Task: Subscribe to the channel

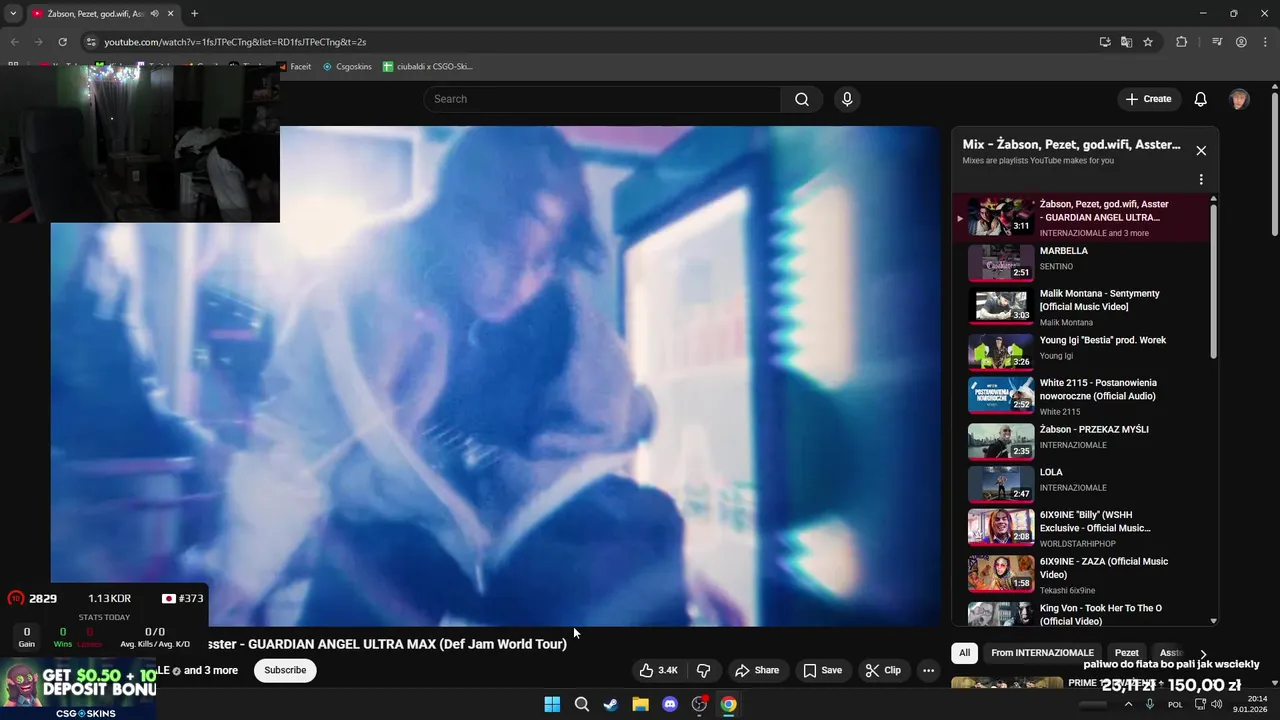Action: point(285,670)
